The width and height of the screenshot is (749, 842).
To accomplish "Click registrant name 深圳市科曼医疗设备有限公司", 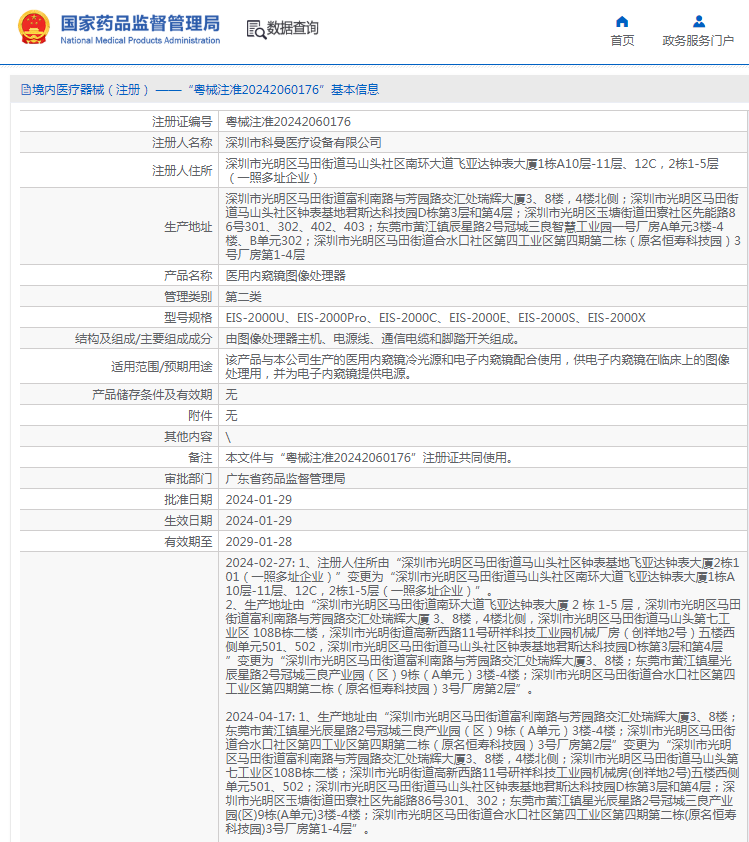I will tap(303, 143).
